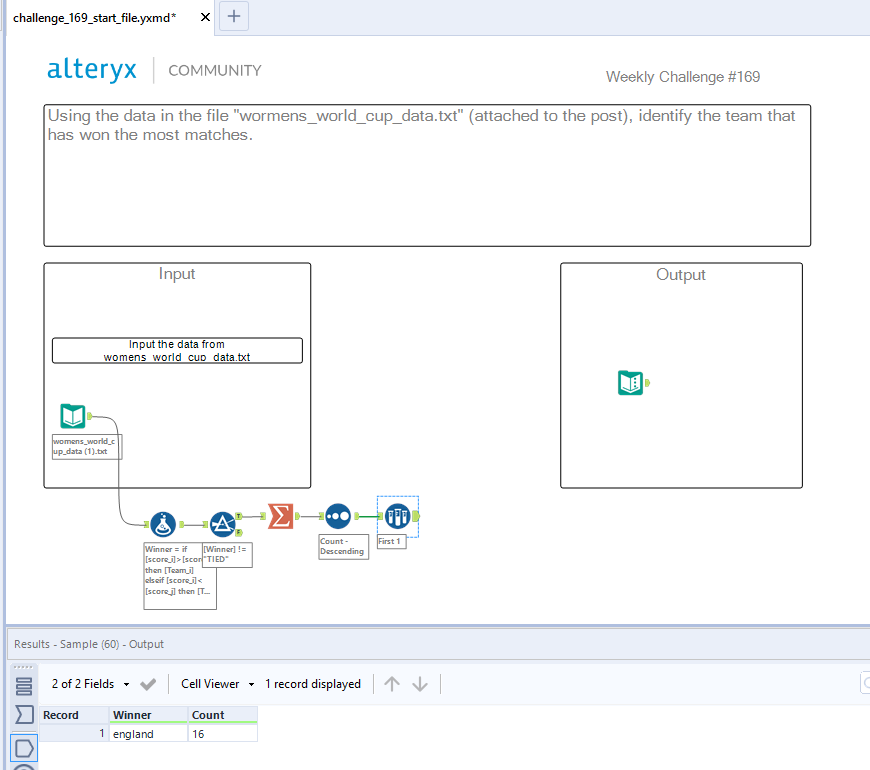Click the checkmark apply icon in results toolbar
The image size is (870, 770).
click(148, 684)
